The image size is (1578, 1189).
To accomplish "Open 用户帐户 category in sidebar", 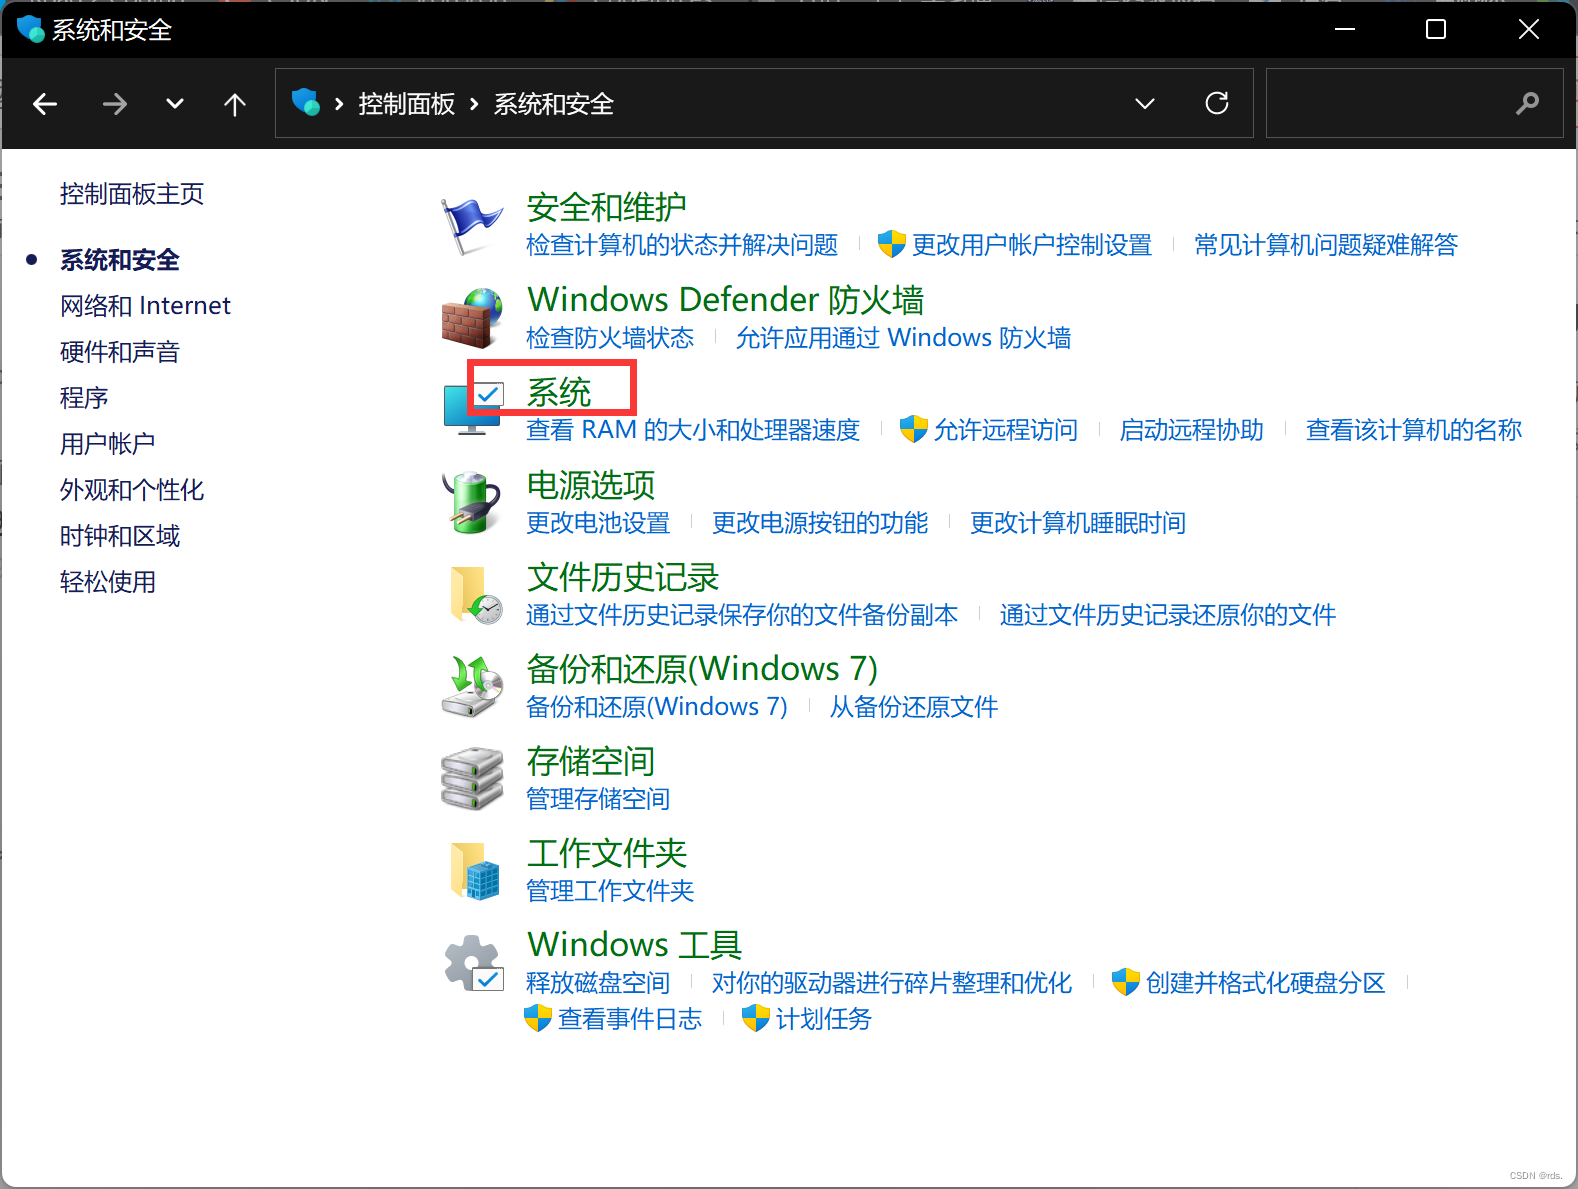I will (x=108, y=444).
